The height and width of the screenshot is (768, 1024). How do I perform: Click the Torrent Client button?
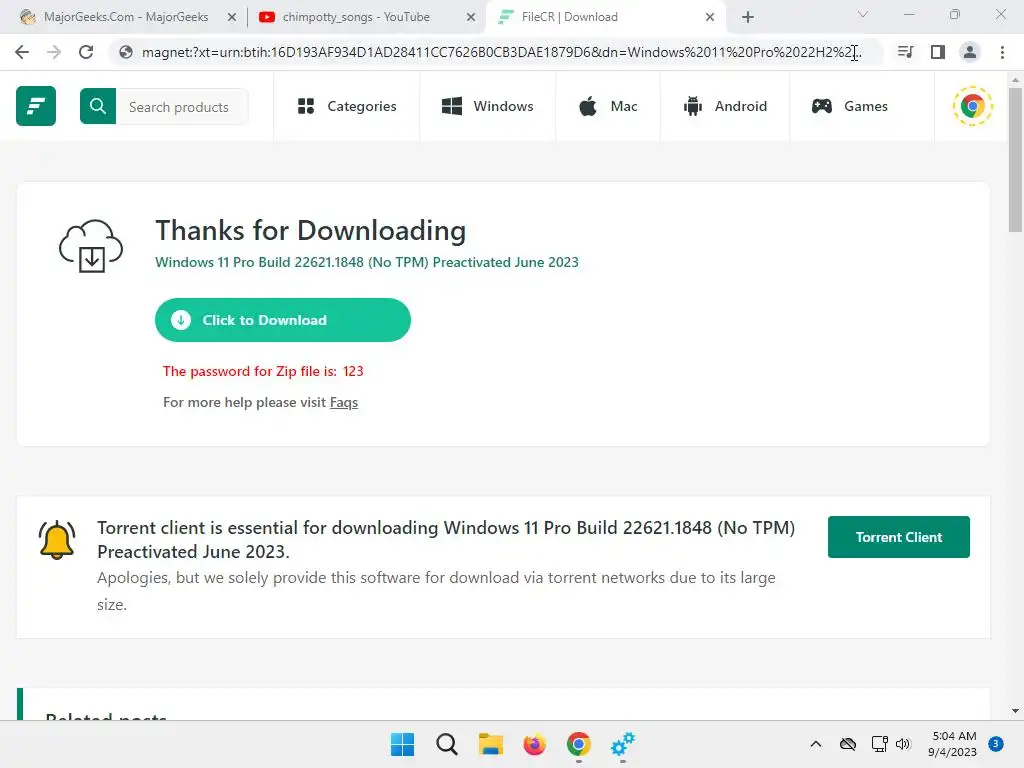click(899, 537)
